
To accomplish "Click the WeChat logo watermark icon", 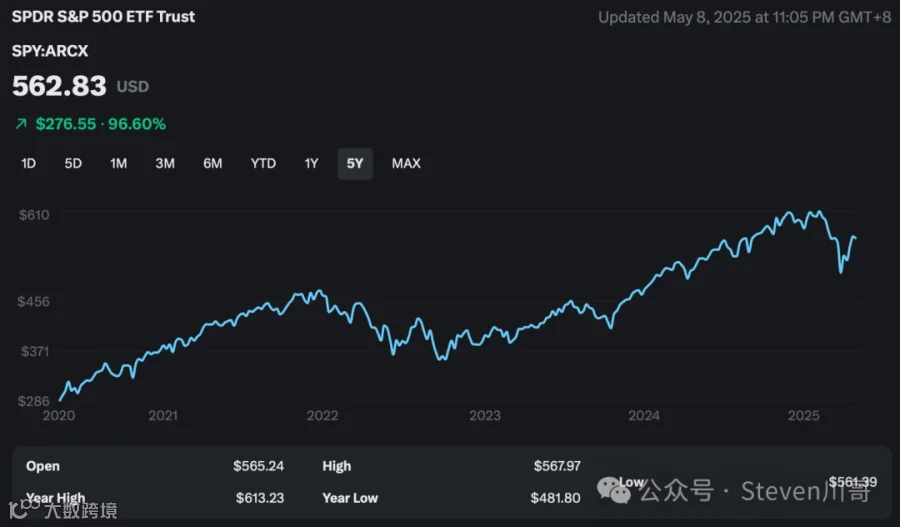I will coord(613,490).
